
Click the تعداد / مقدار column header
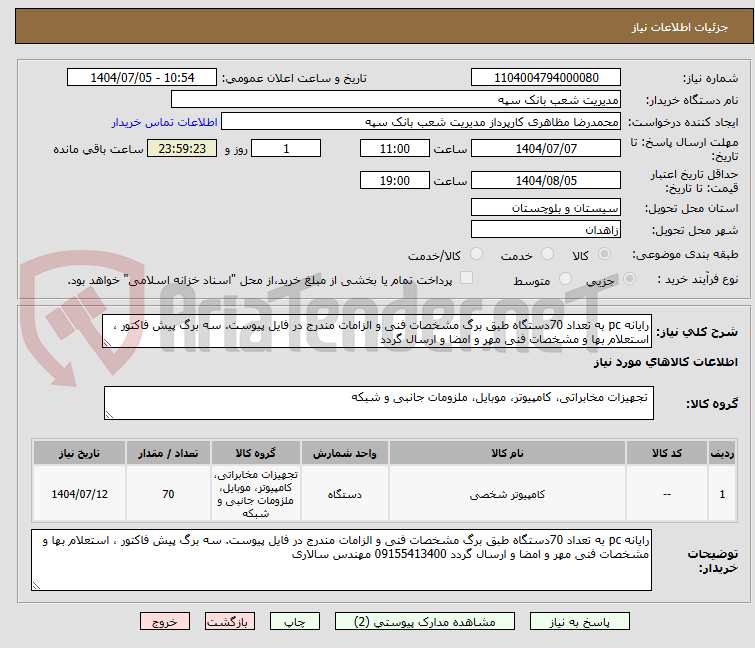[168, 453]
